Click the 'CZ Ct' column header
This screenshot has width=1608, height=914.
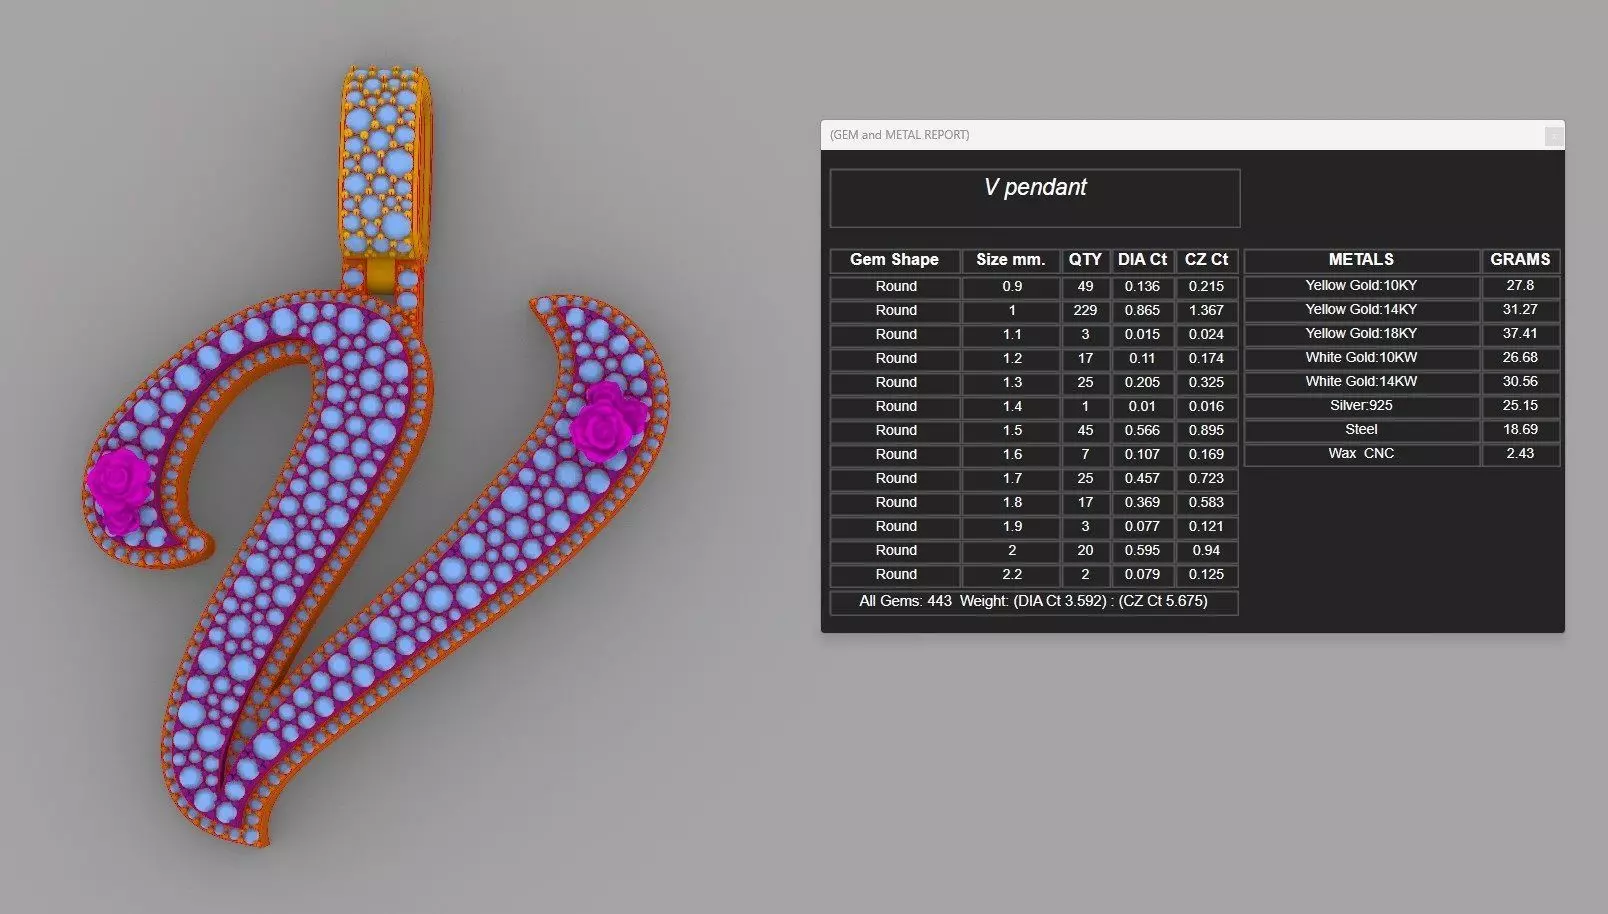point(1207,260)
